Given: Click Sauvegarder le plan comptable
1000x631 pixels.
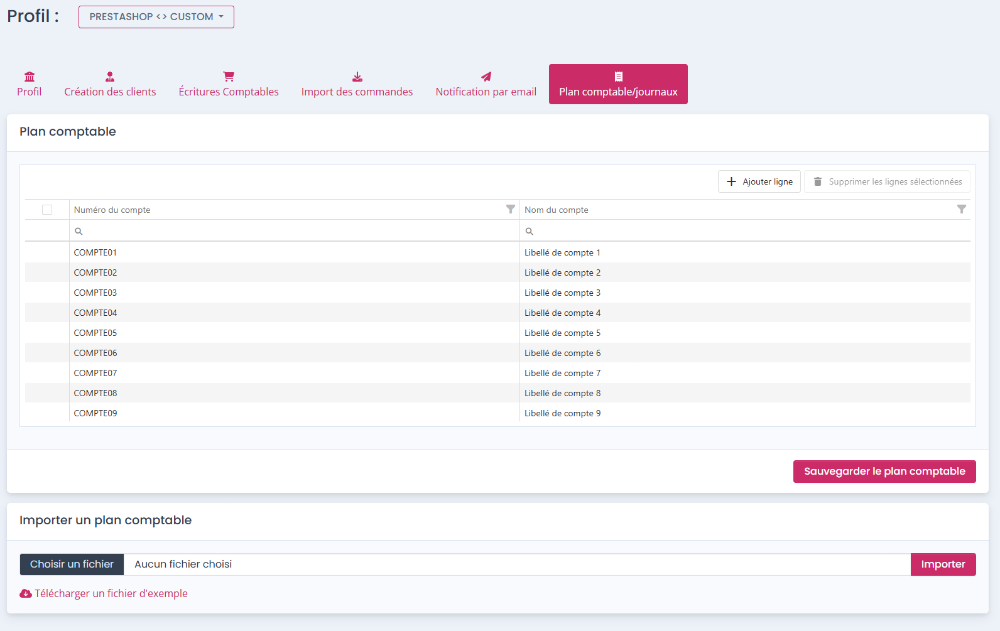Looking at the screenshot, I should click(884, 471).
